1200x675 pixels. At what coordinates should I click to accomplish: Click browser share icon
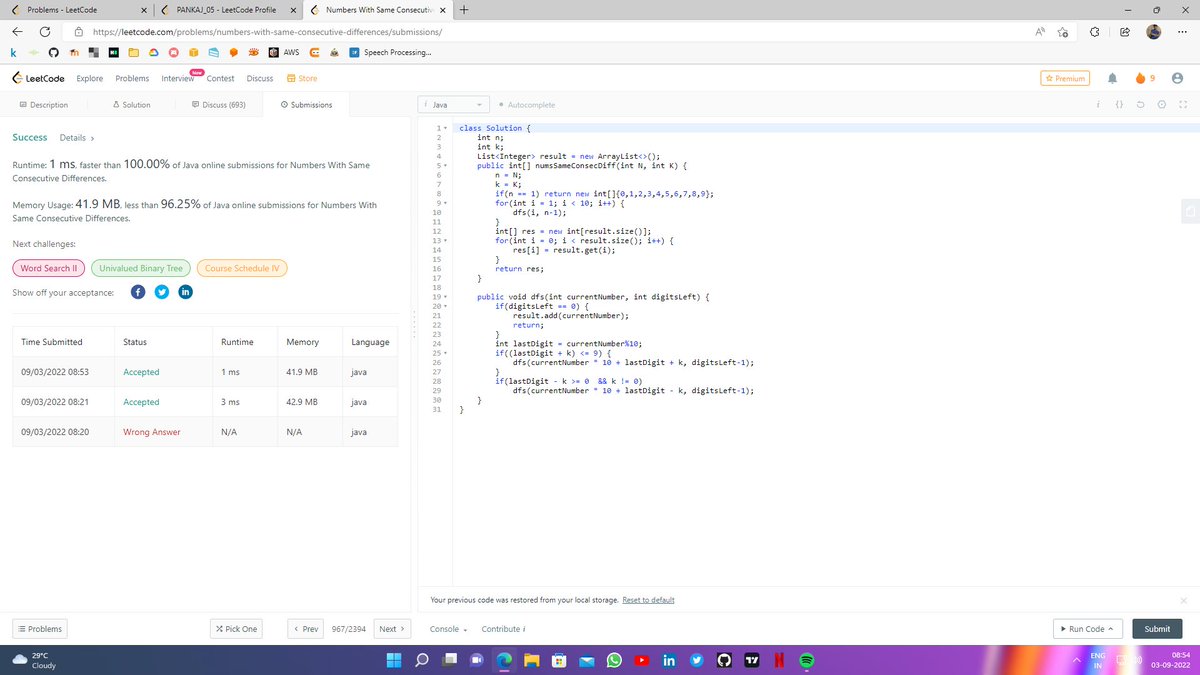(1123, 32)
